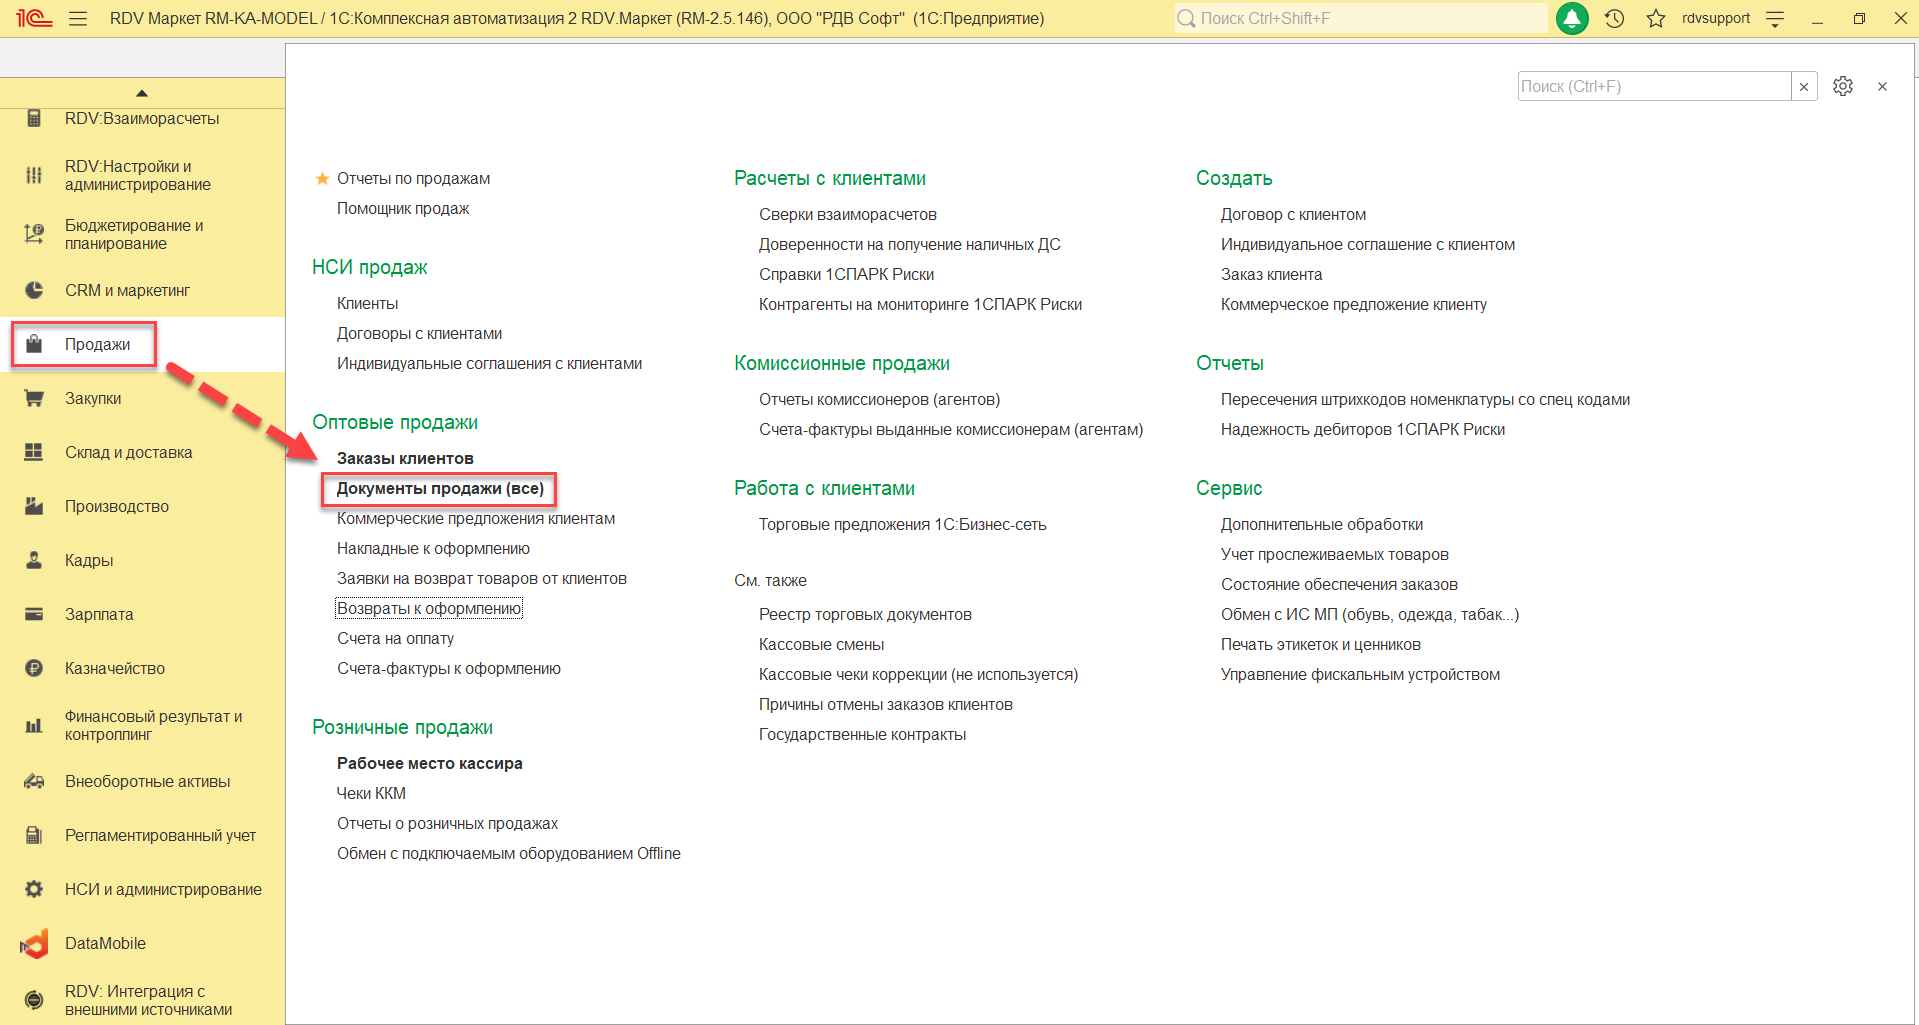
Task: Open the history clock icon
Action: [x=1614, y=18]
